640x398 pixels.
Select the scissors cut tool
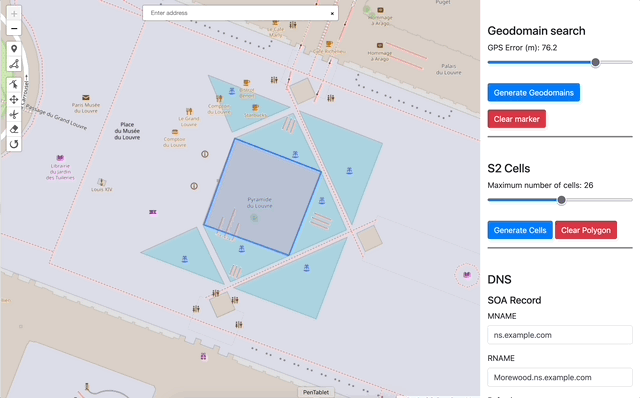14,115
